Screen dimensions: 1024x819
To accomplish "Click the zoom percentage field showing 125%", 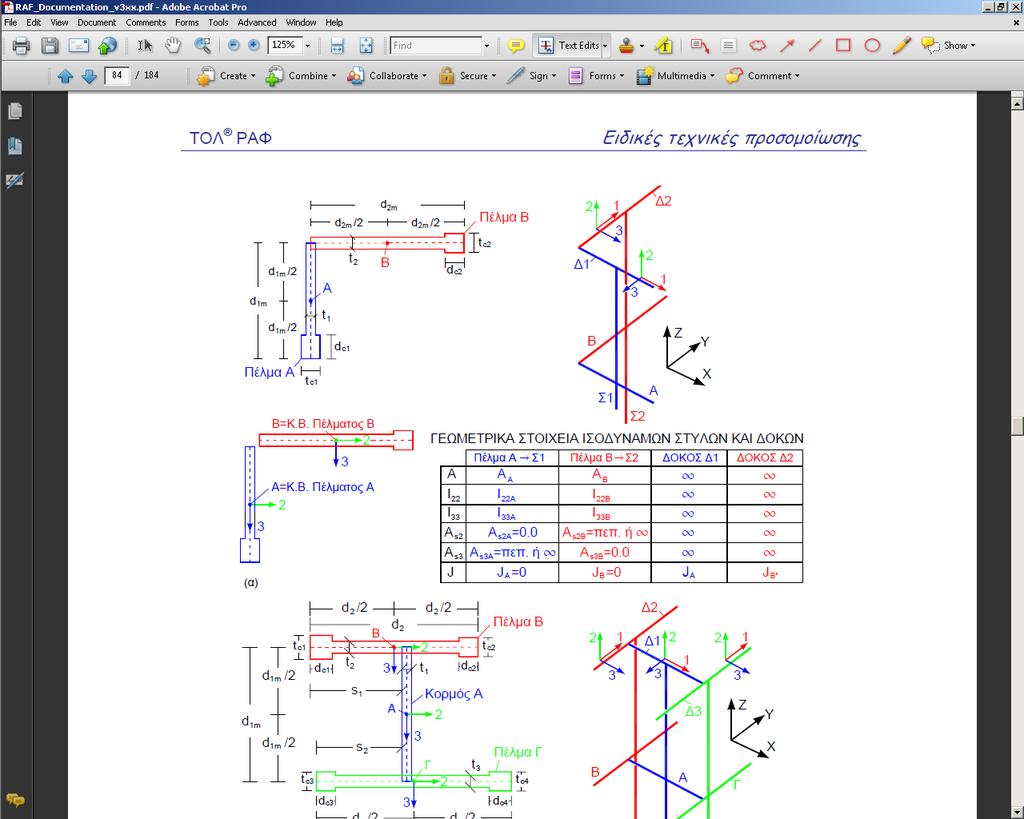I will pyautogui.click(x=285, y=46).
